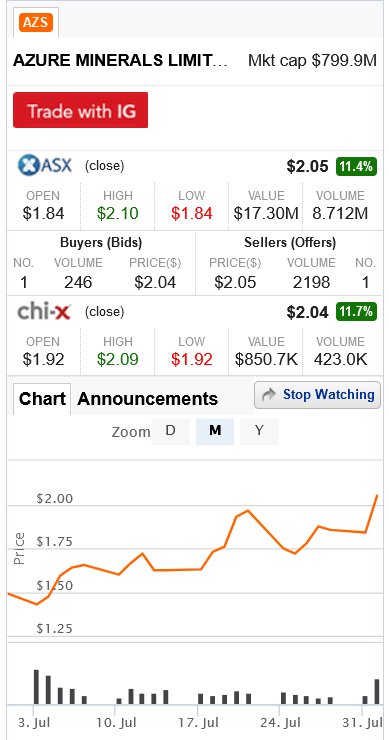The image size is (389, 740).
Task: Click the price line peak at chart's right end
Action: point(377,495)
